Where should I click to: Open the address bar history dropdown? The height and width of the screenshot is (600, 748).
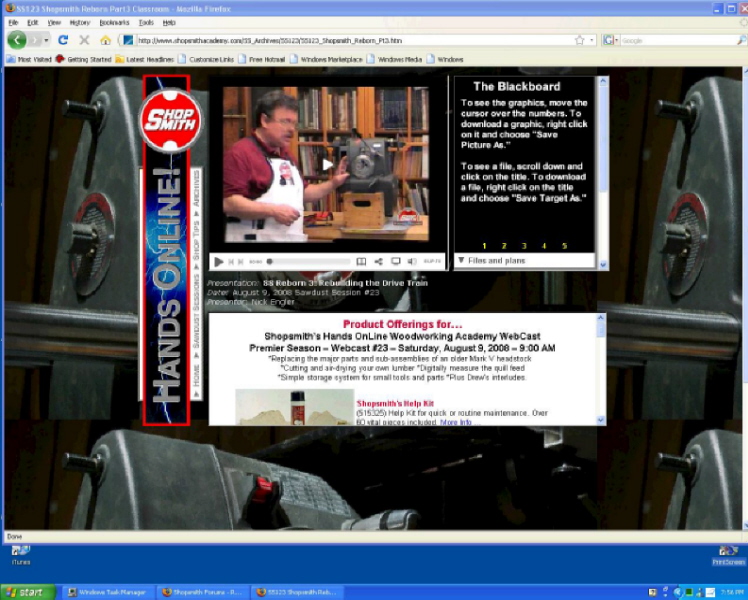pyautogui.click(x=592, y=41)
